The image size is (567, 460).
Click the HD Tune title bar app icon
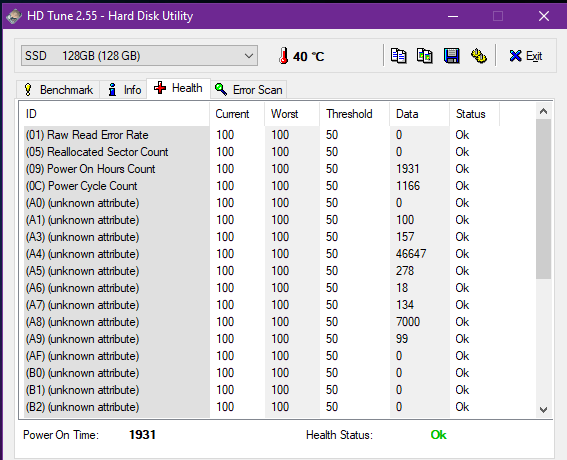[14, 16]
